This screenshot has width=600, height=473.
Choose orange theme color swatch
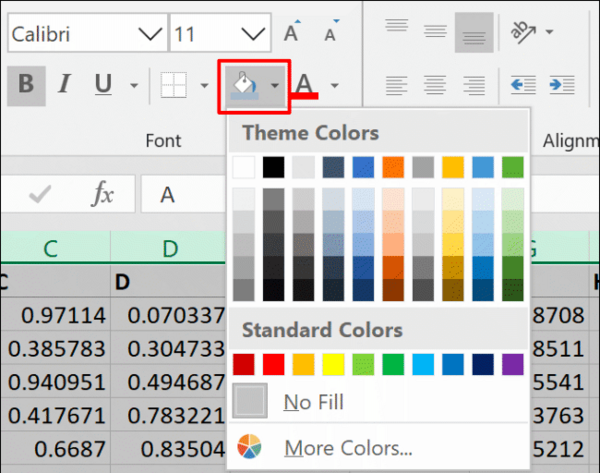point(393,167)
